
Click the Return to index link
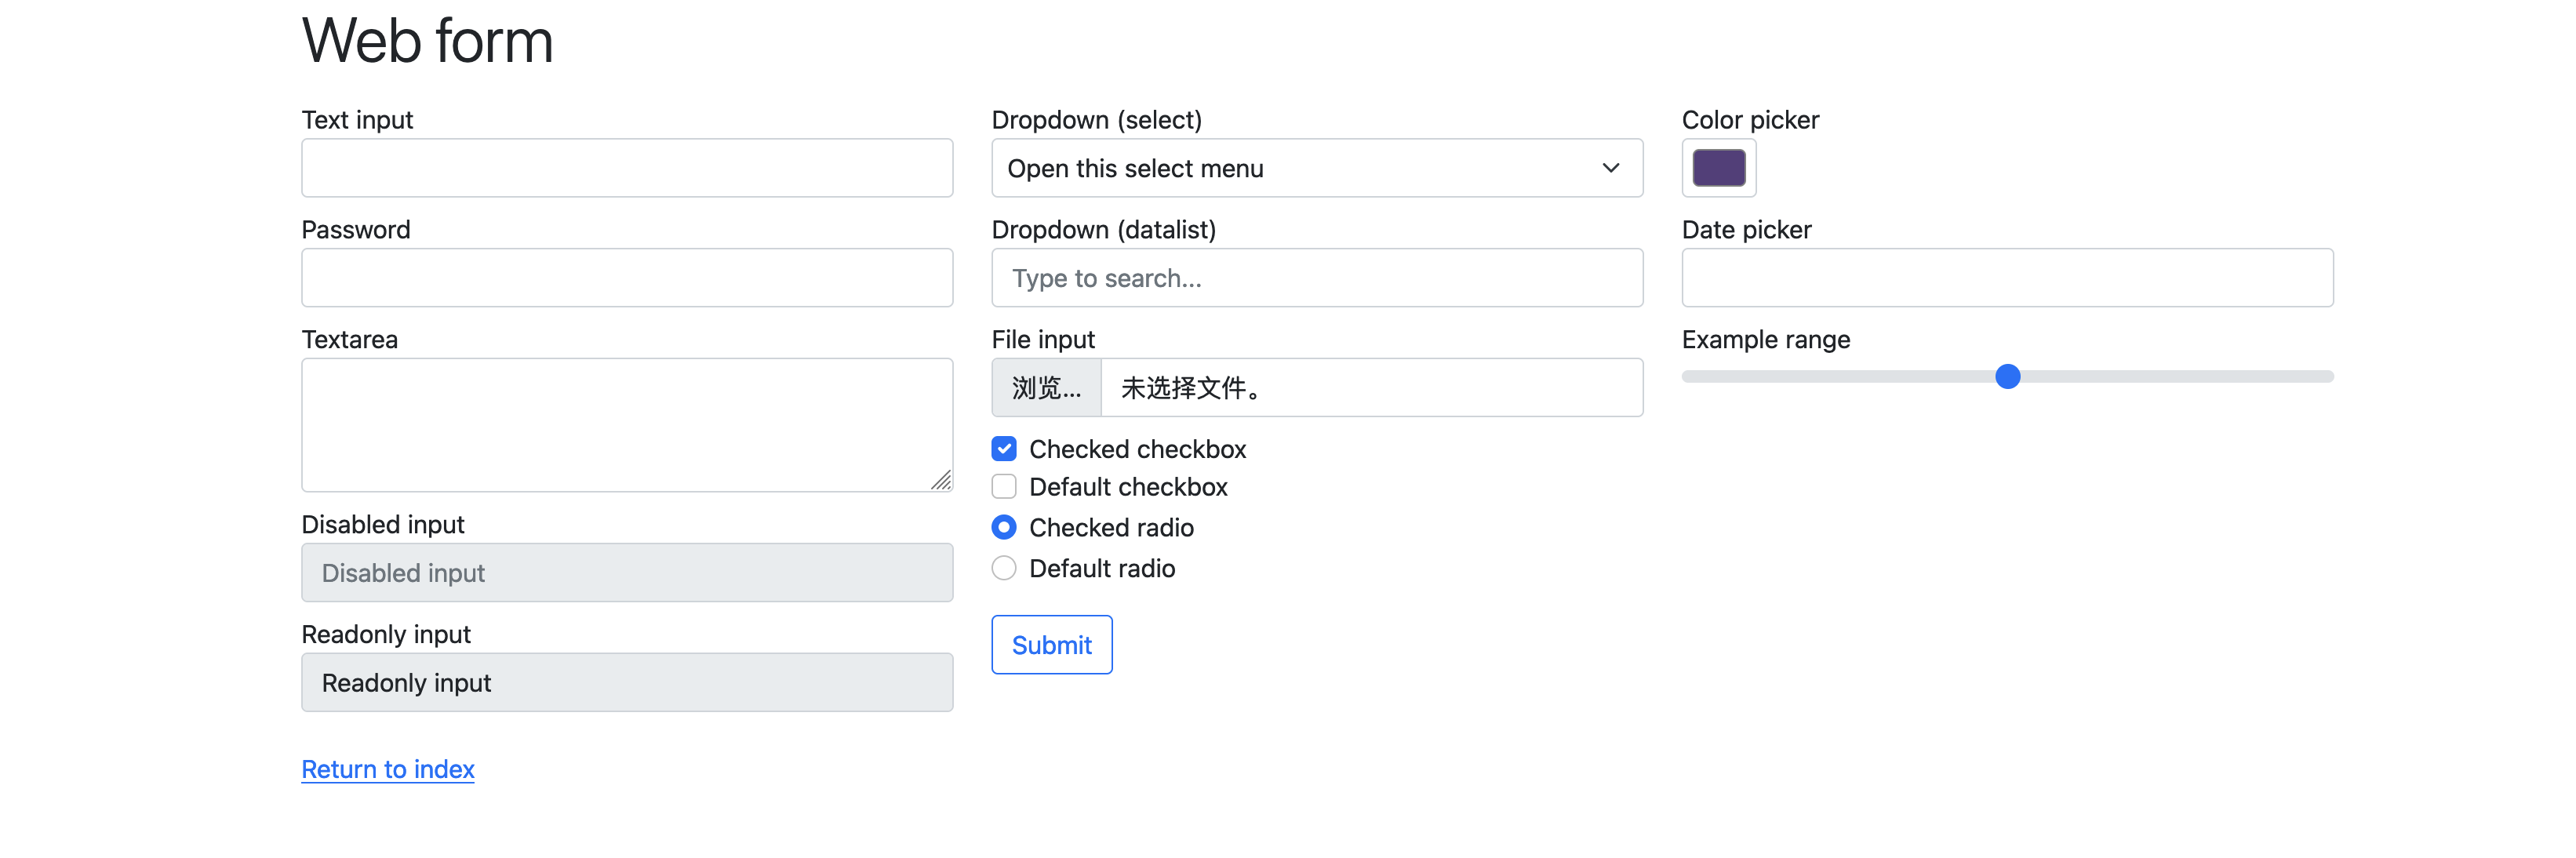(x=387, y=768)
